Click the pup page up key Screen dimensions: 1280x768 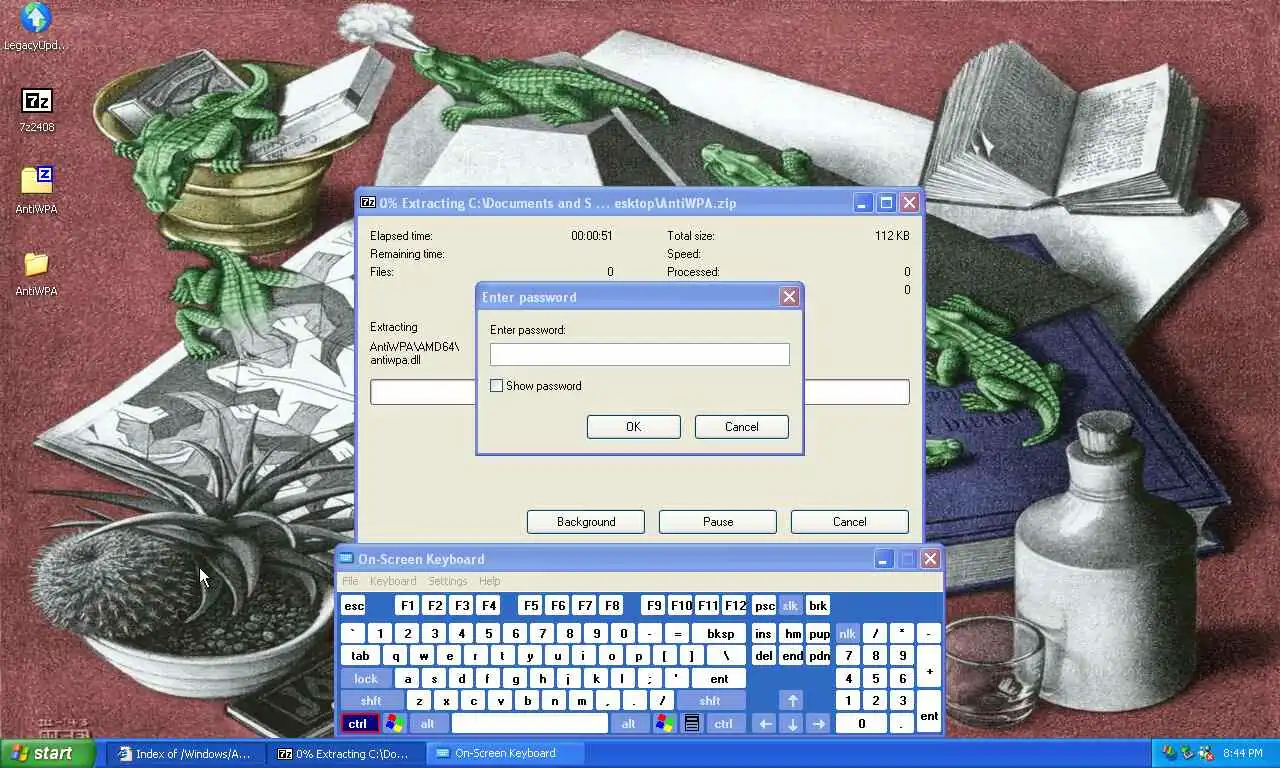(x=819, y=633)
